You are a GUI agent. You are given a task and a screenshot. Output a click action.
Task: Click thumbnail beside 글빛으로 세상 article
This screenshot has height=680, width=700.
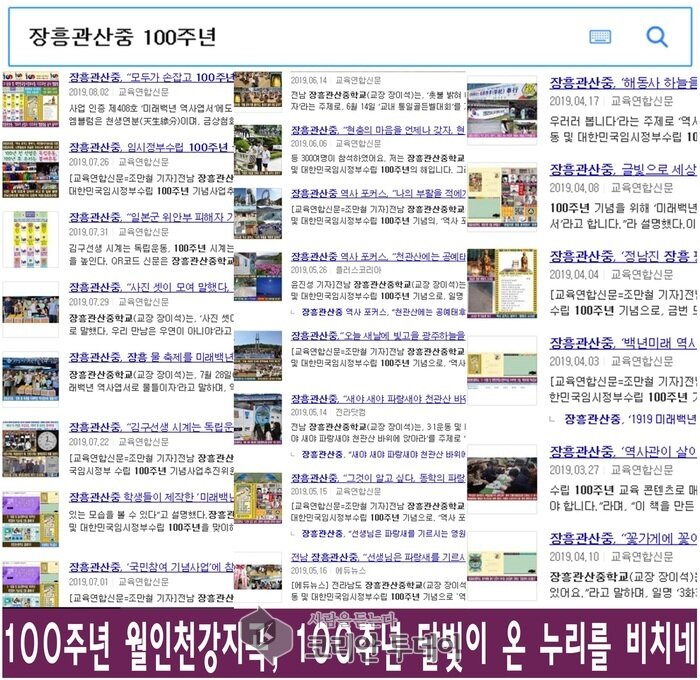pyautogui.click(x=502, y=197)
